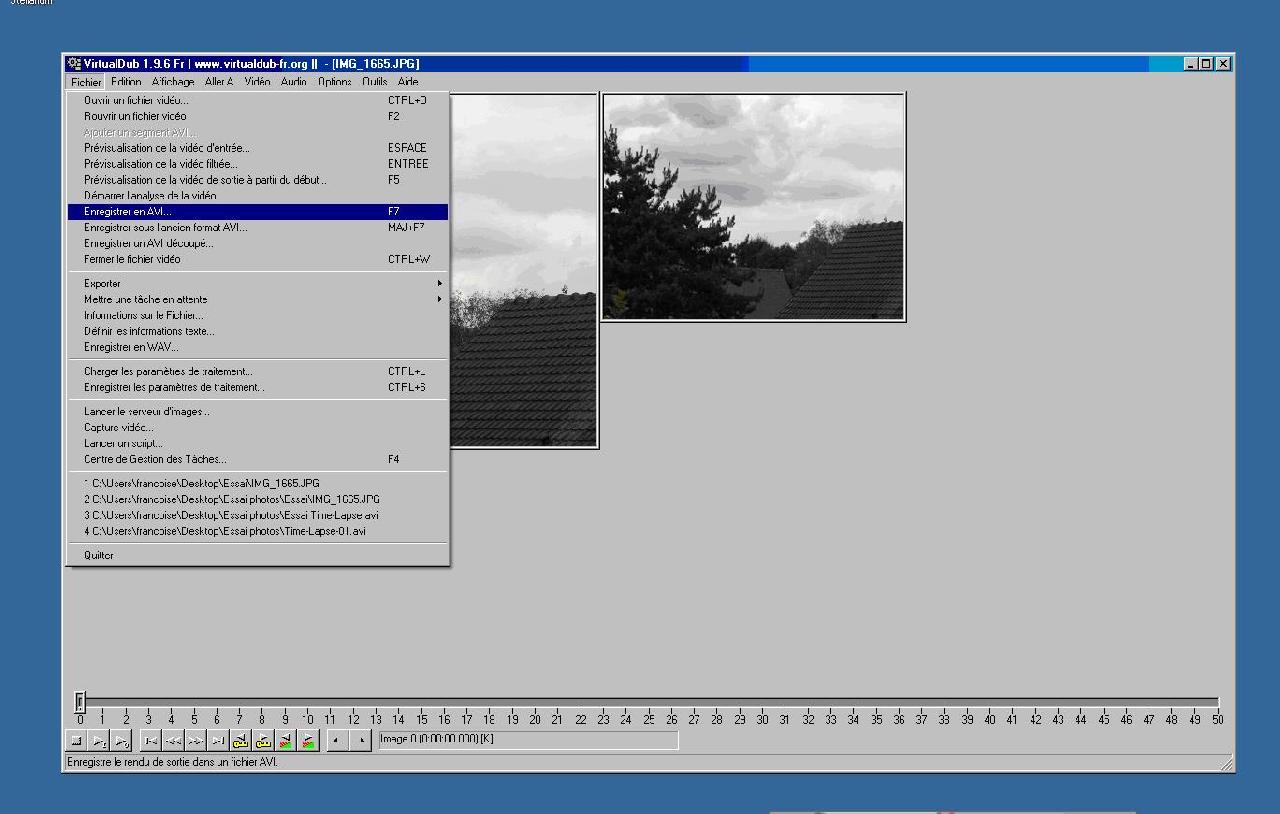Choose Lancer un script
The width and height of the screenshot is (1280, 814).
(x=258, y=443)
